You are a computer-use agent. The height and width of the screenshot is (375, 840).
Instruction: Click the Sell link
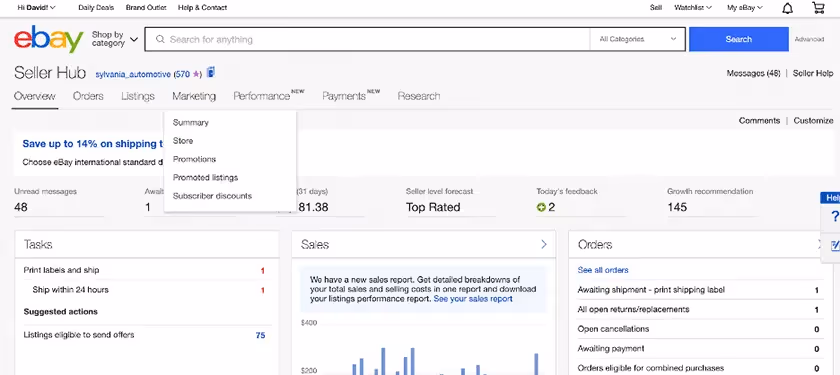click(656, 8)
